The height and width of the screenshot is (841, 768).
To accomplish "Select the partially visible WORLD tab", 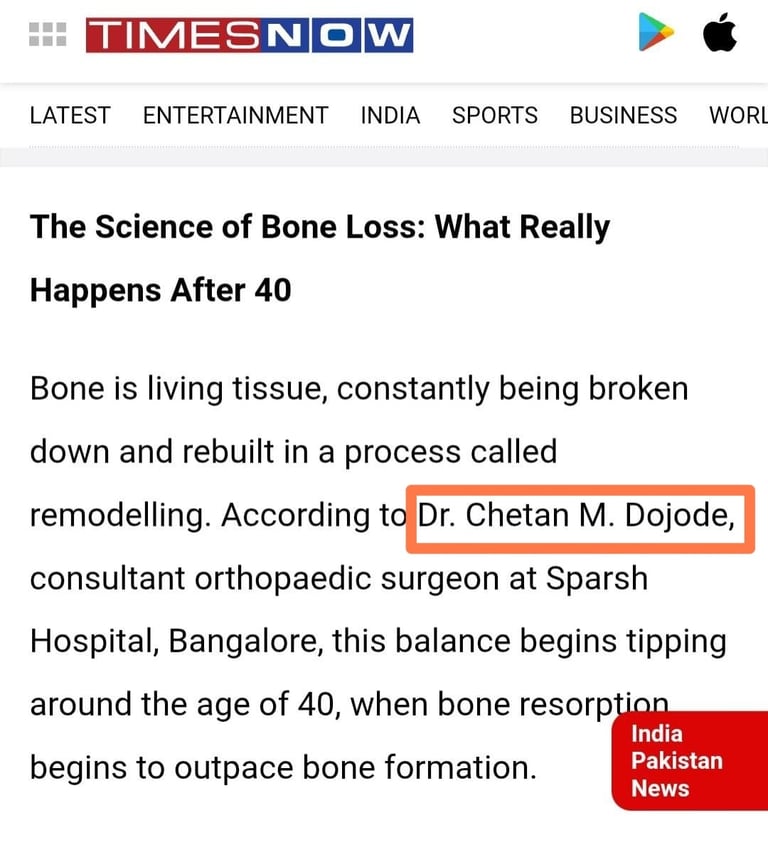I will [x=738, y=115].
